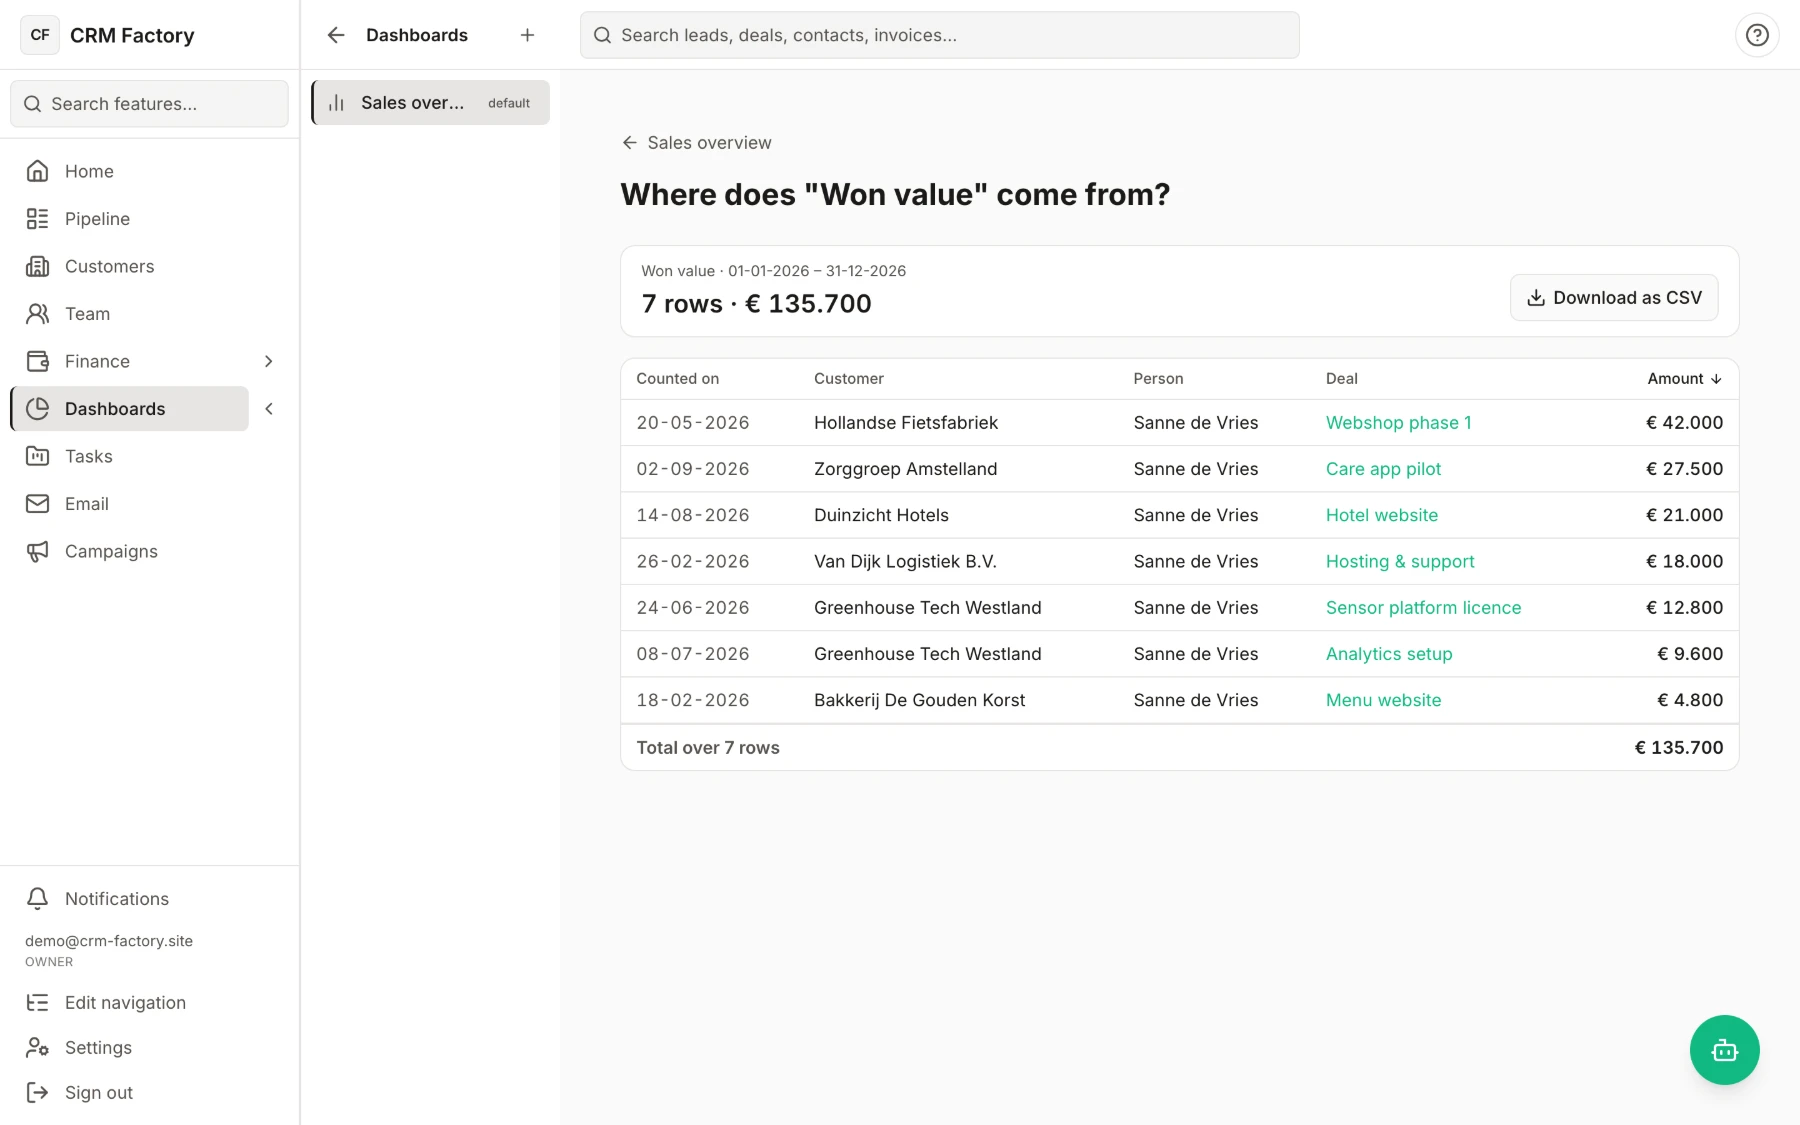This screenshot has width=1800, height=1125.
Task: Click the global search leads, deals field
Action: (939, 35)
